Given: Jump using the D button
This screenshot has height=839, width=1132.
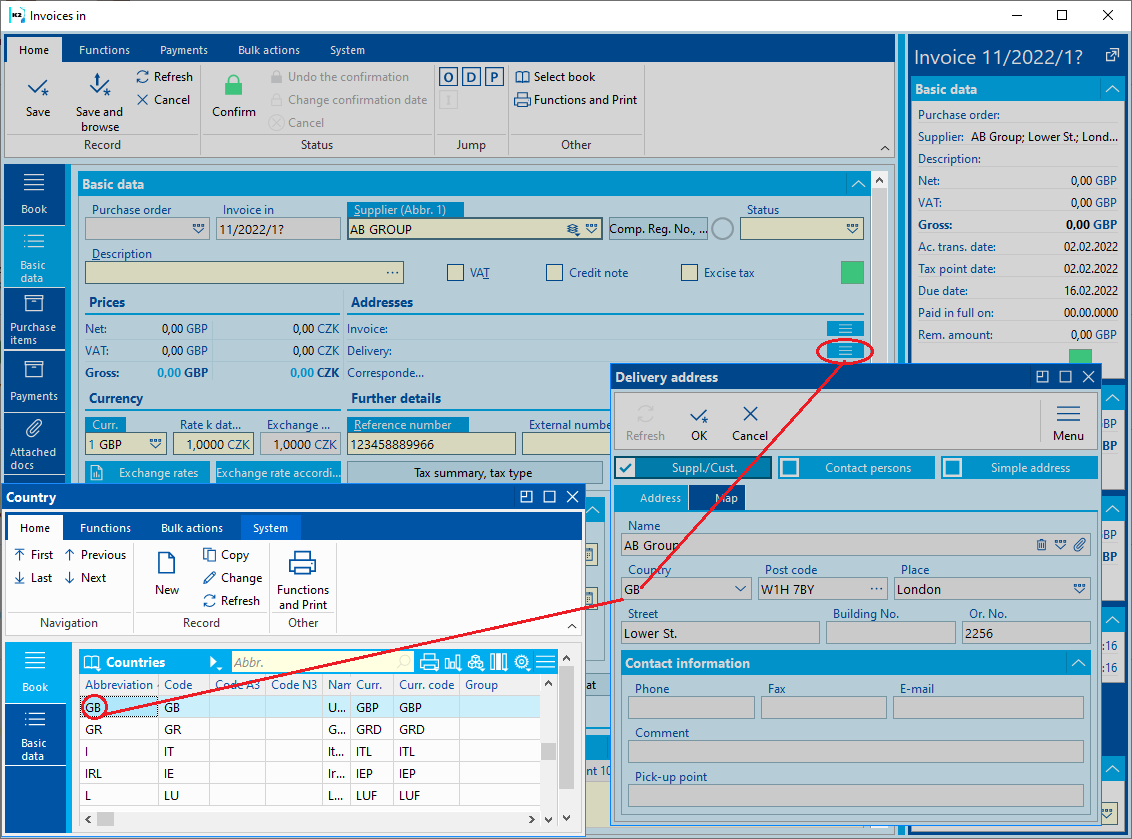Looking at the screenshot, I should [x=471, y=77].
